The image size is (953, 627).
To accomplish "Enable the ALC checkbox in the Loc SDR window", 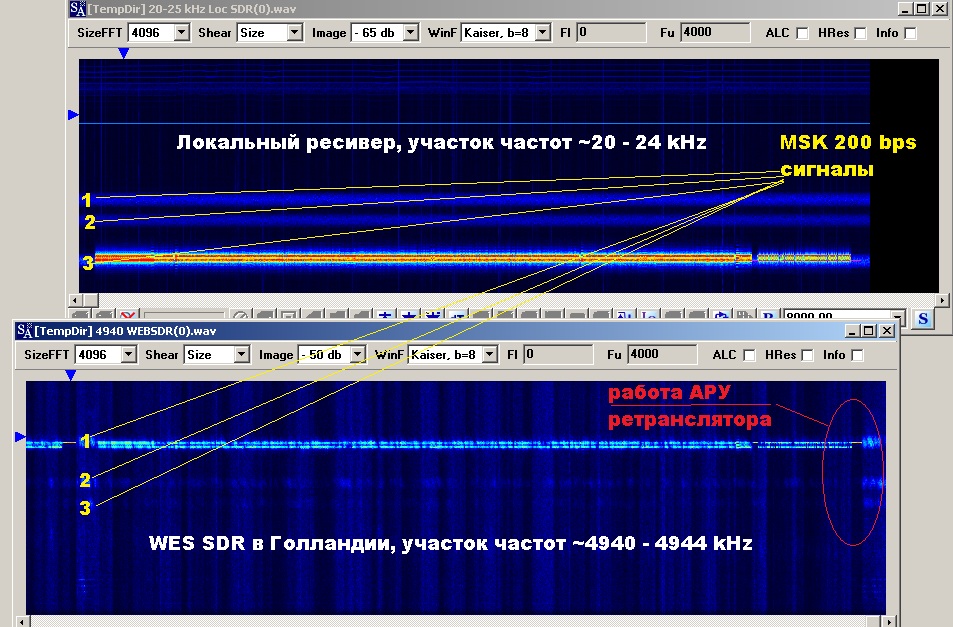I will 802,33.
